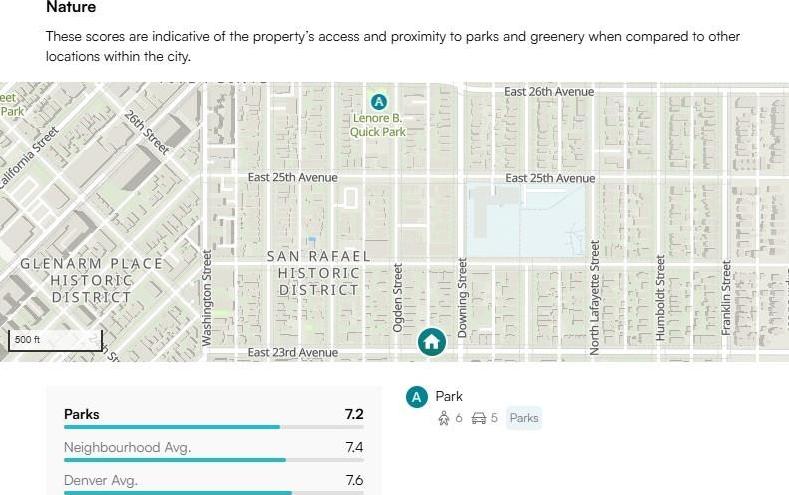Screen dimensions: 789x495
Task: Click the Glenarm Place Historic District label
Action: coord(92,280)
